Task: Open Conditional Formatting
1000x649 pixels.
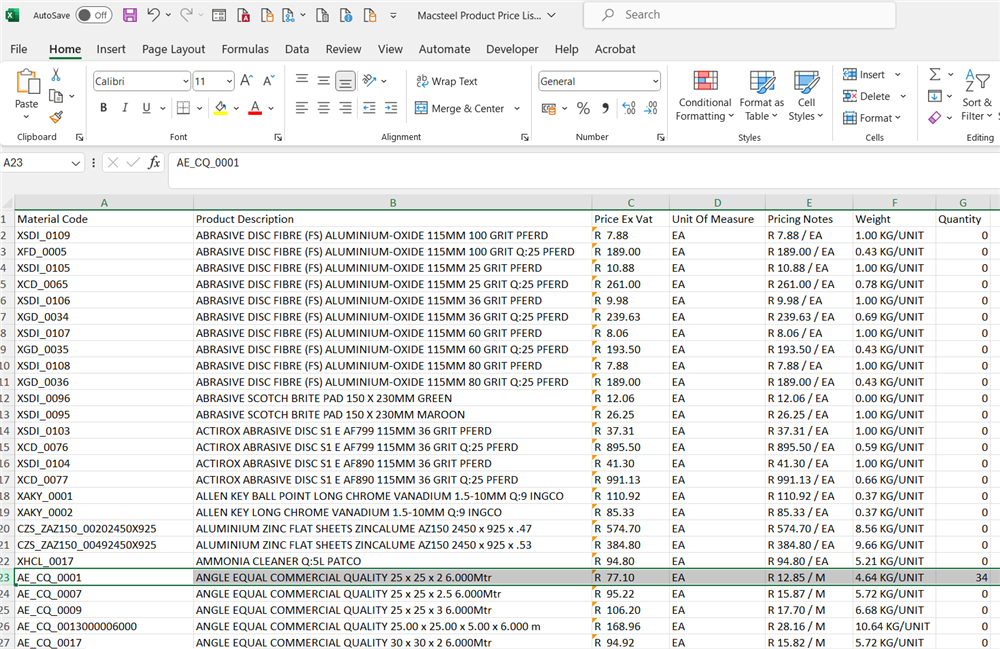Action: point(704,95)
